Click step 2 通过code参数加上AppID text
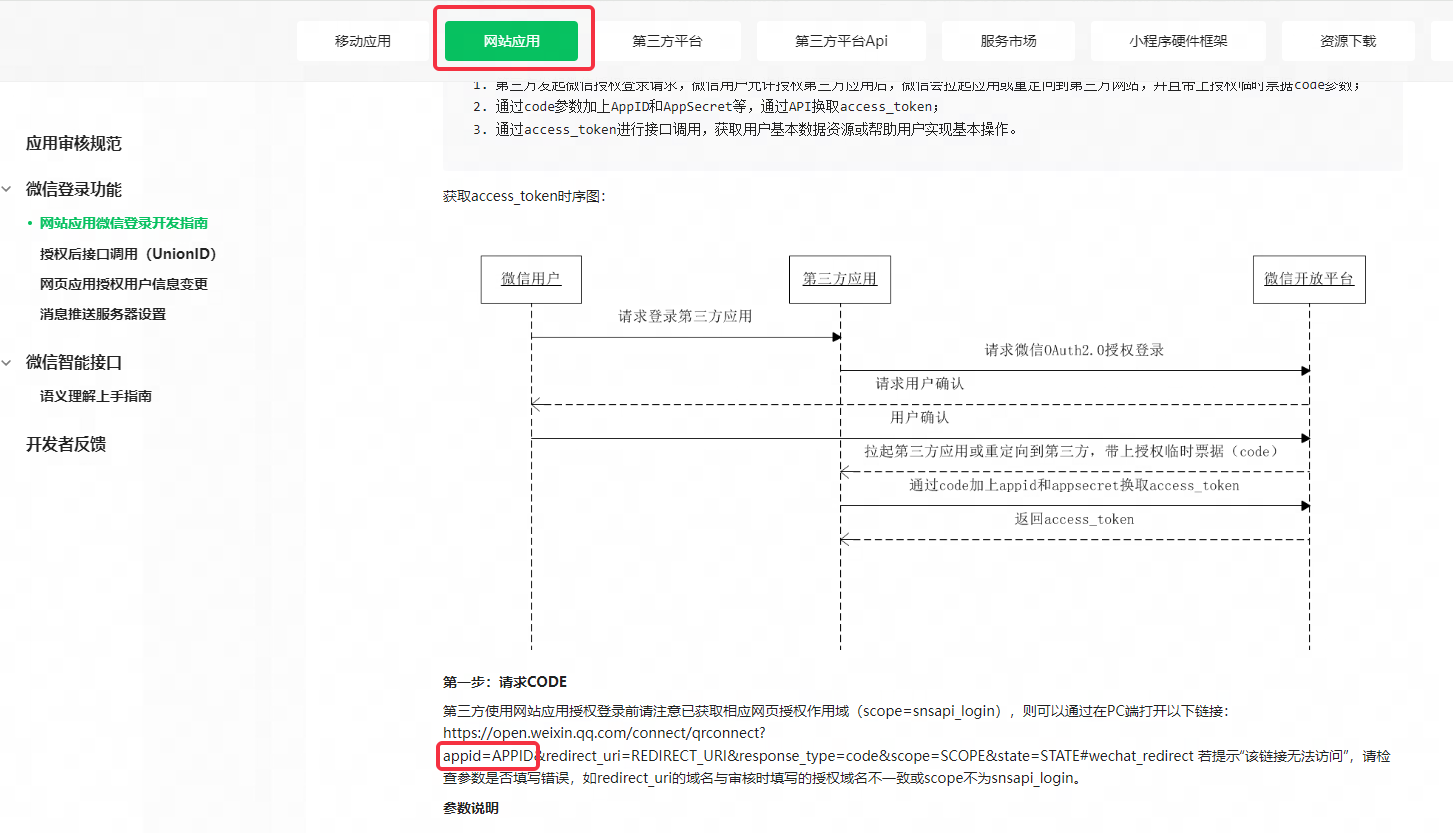Image resolution: width=1453 pixels, height=833 pixels. coord(718,106)
